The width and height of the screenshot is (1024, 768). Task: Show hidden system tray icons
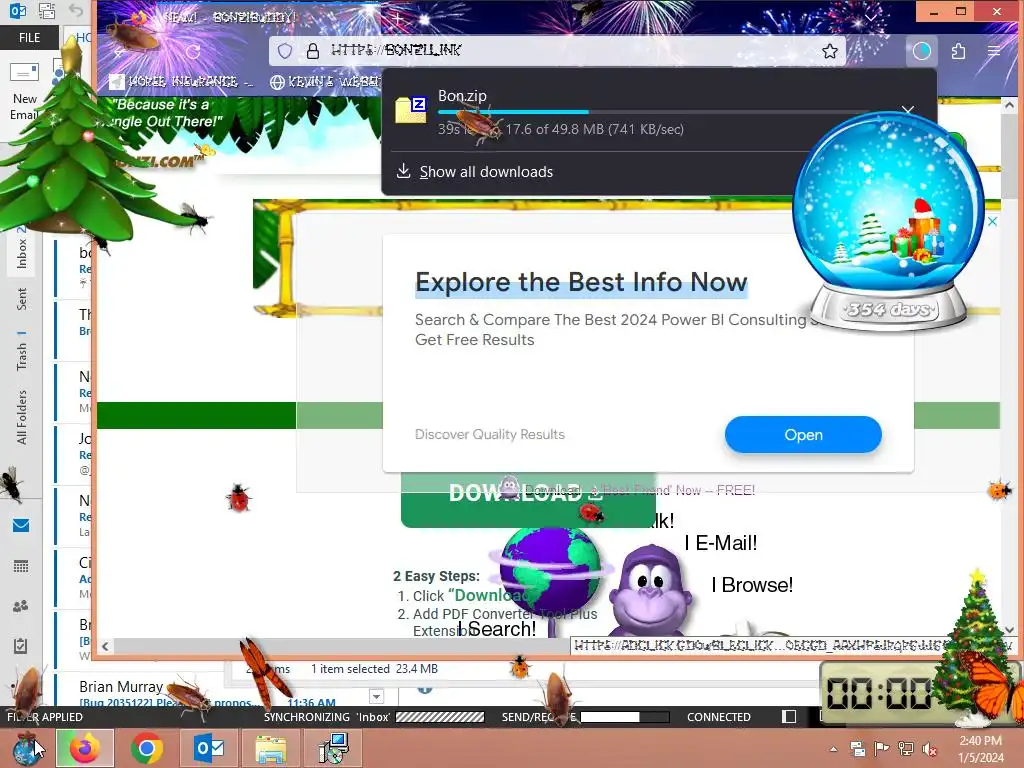[833, 750]
